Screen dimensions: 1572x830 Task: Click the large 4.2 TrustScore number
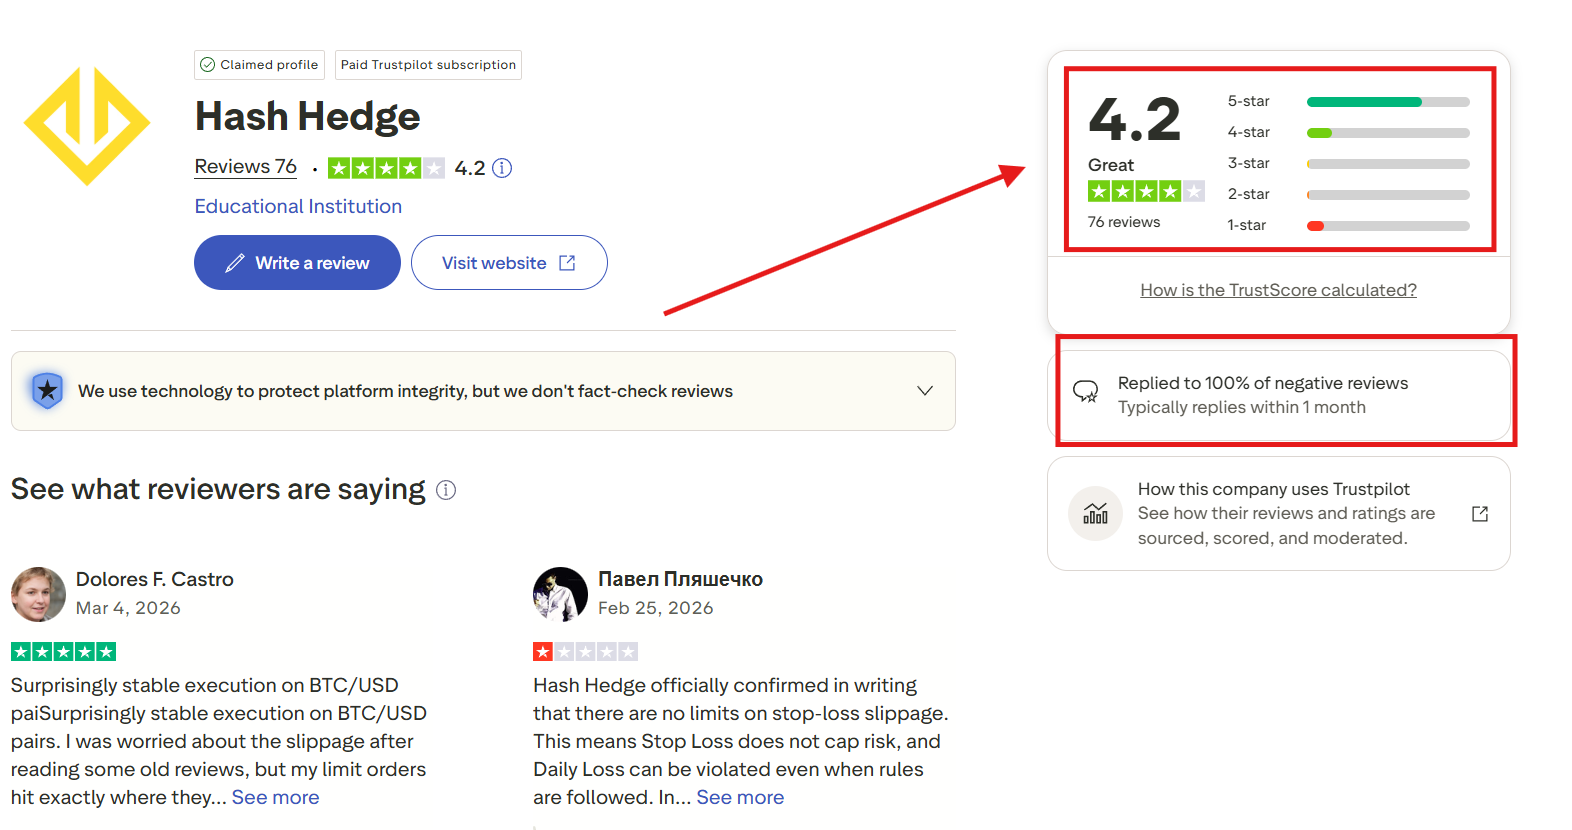coord(1135,119)
